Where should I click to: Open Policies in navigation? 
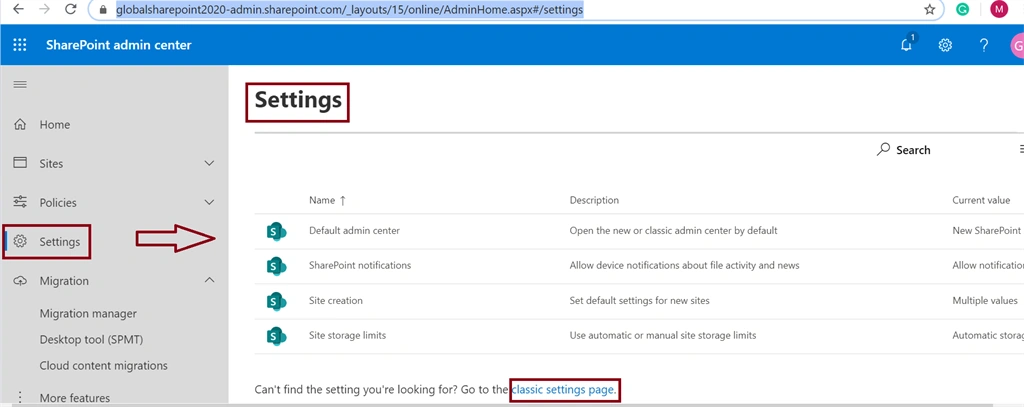coord(58,203)
